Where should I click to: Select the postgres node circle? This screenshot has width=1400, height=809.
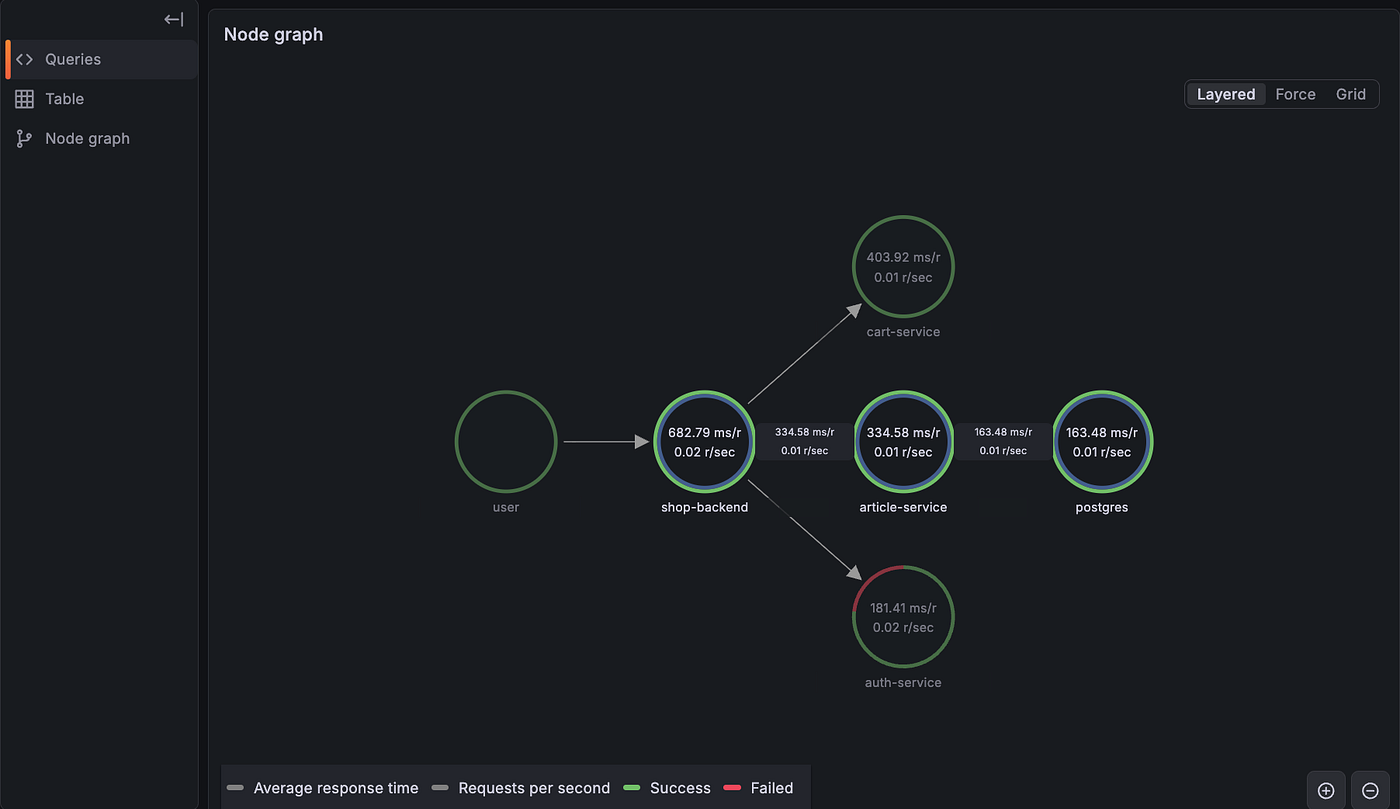1102,441
